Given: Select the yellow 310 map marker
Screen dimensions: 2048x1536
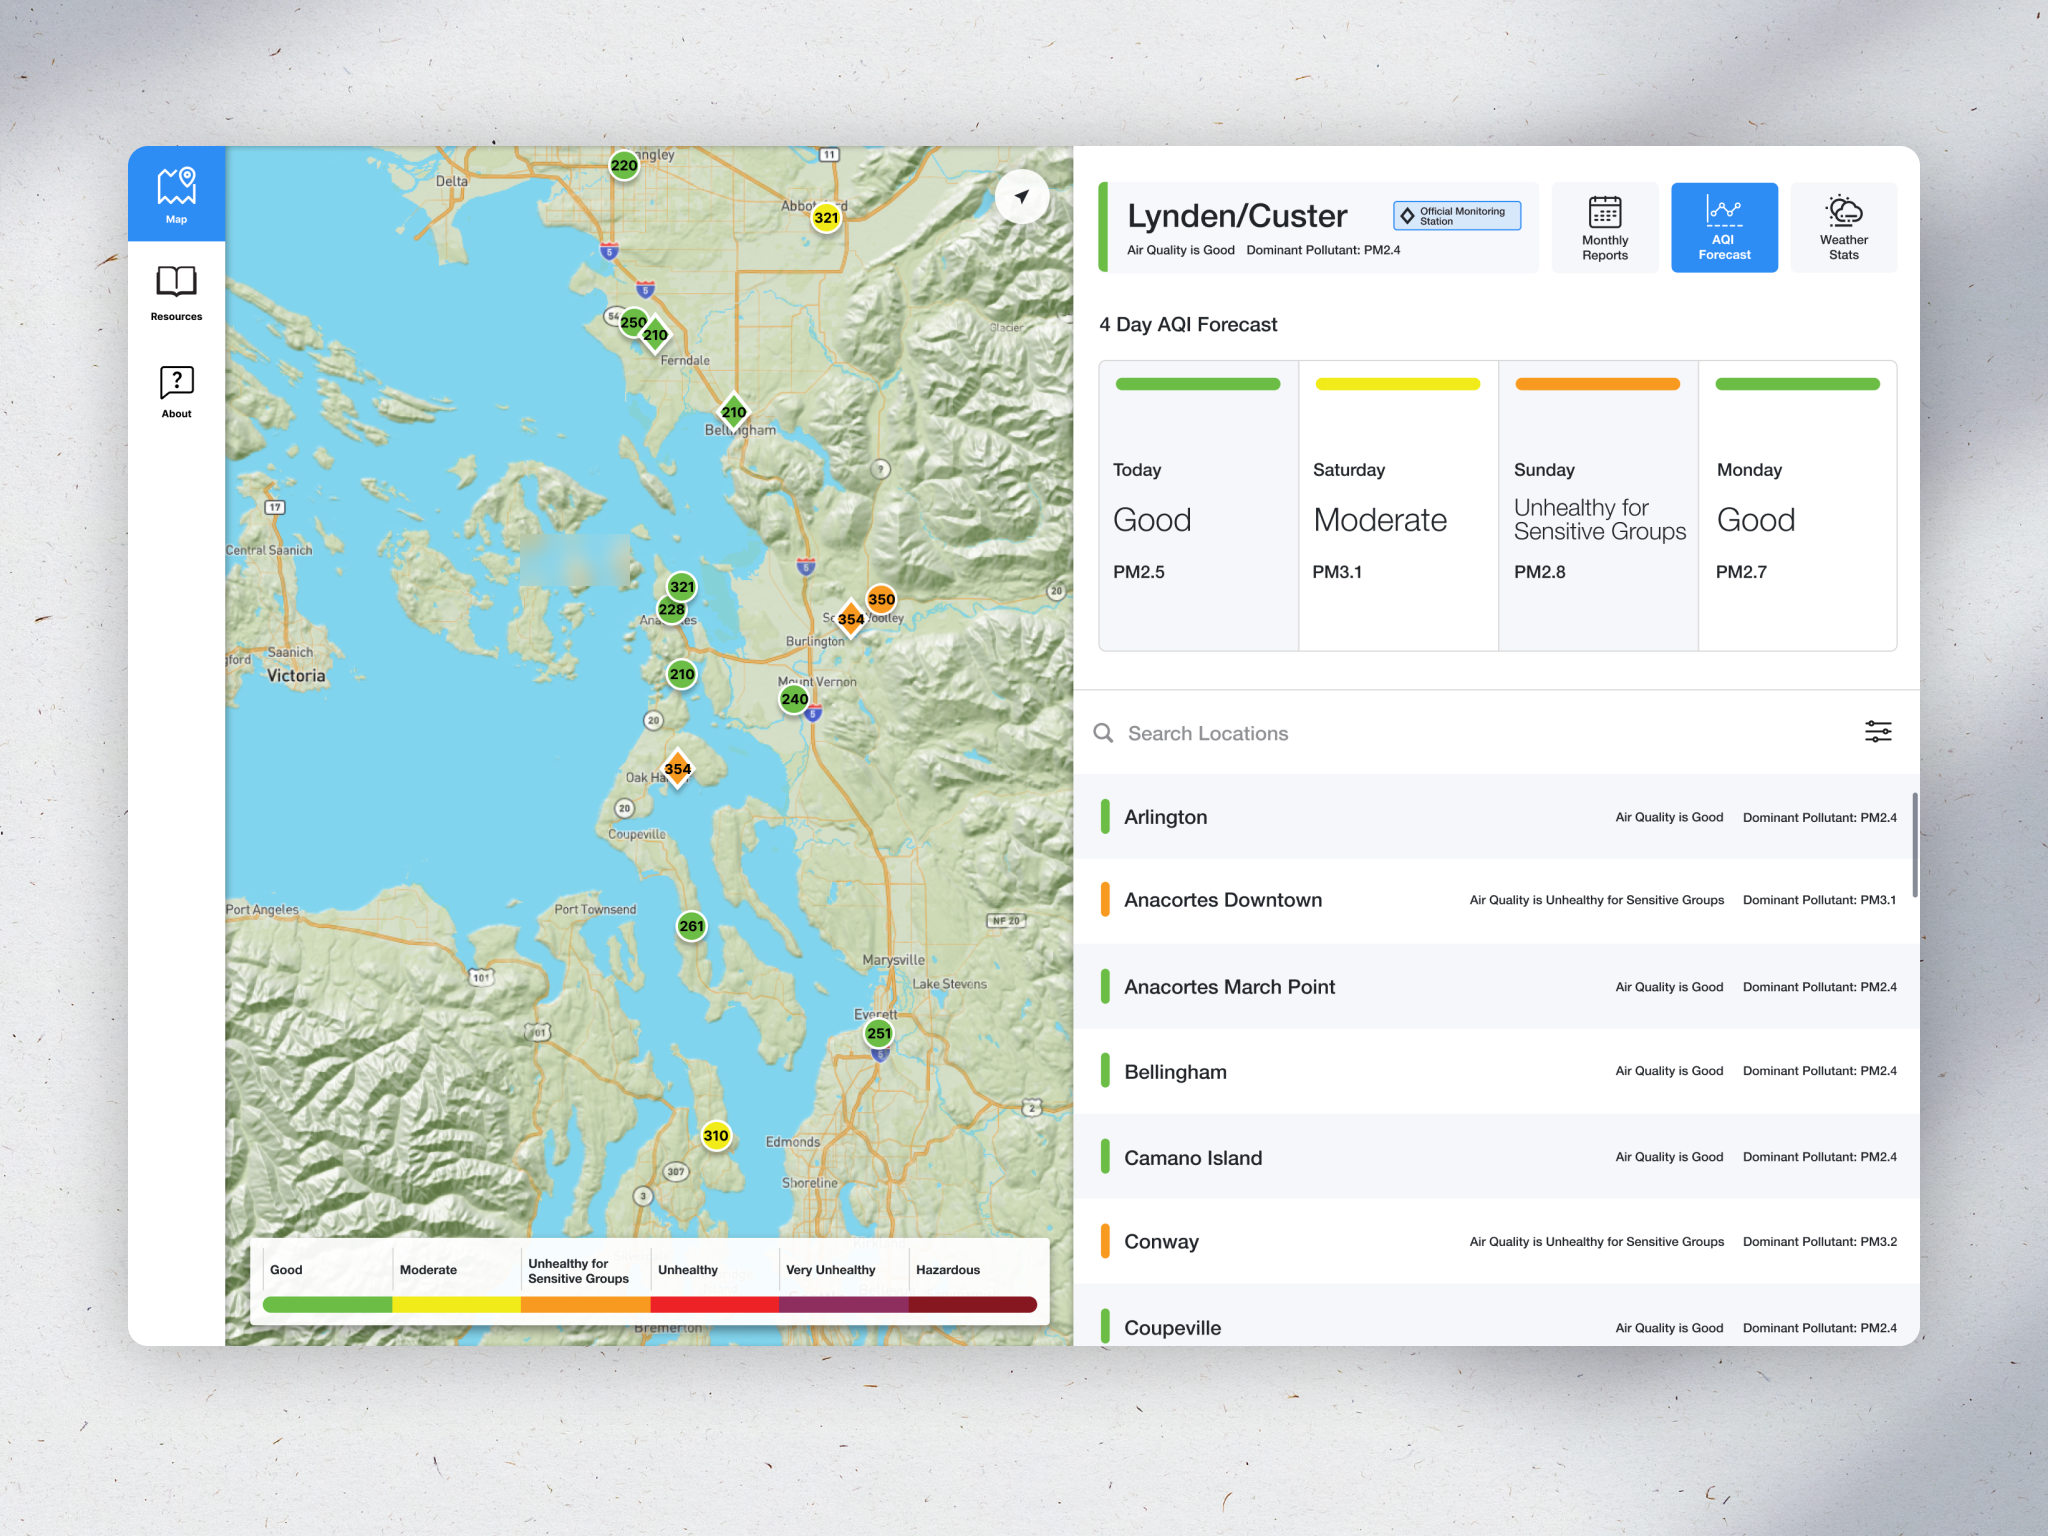Looking at the screenshot, I should [x=716, y=1135].
